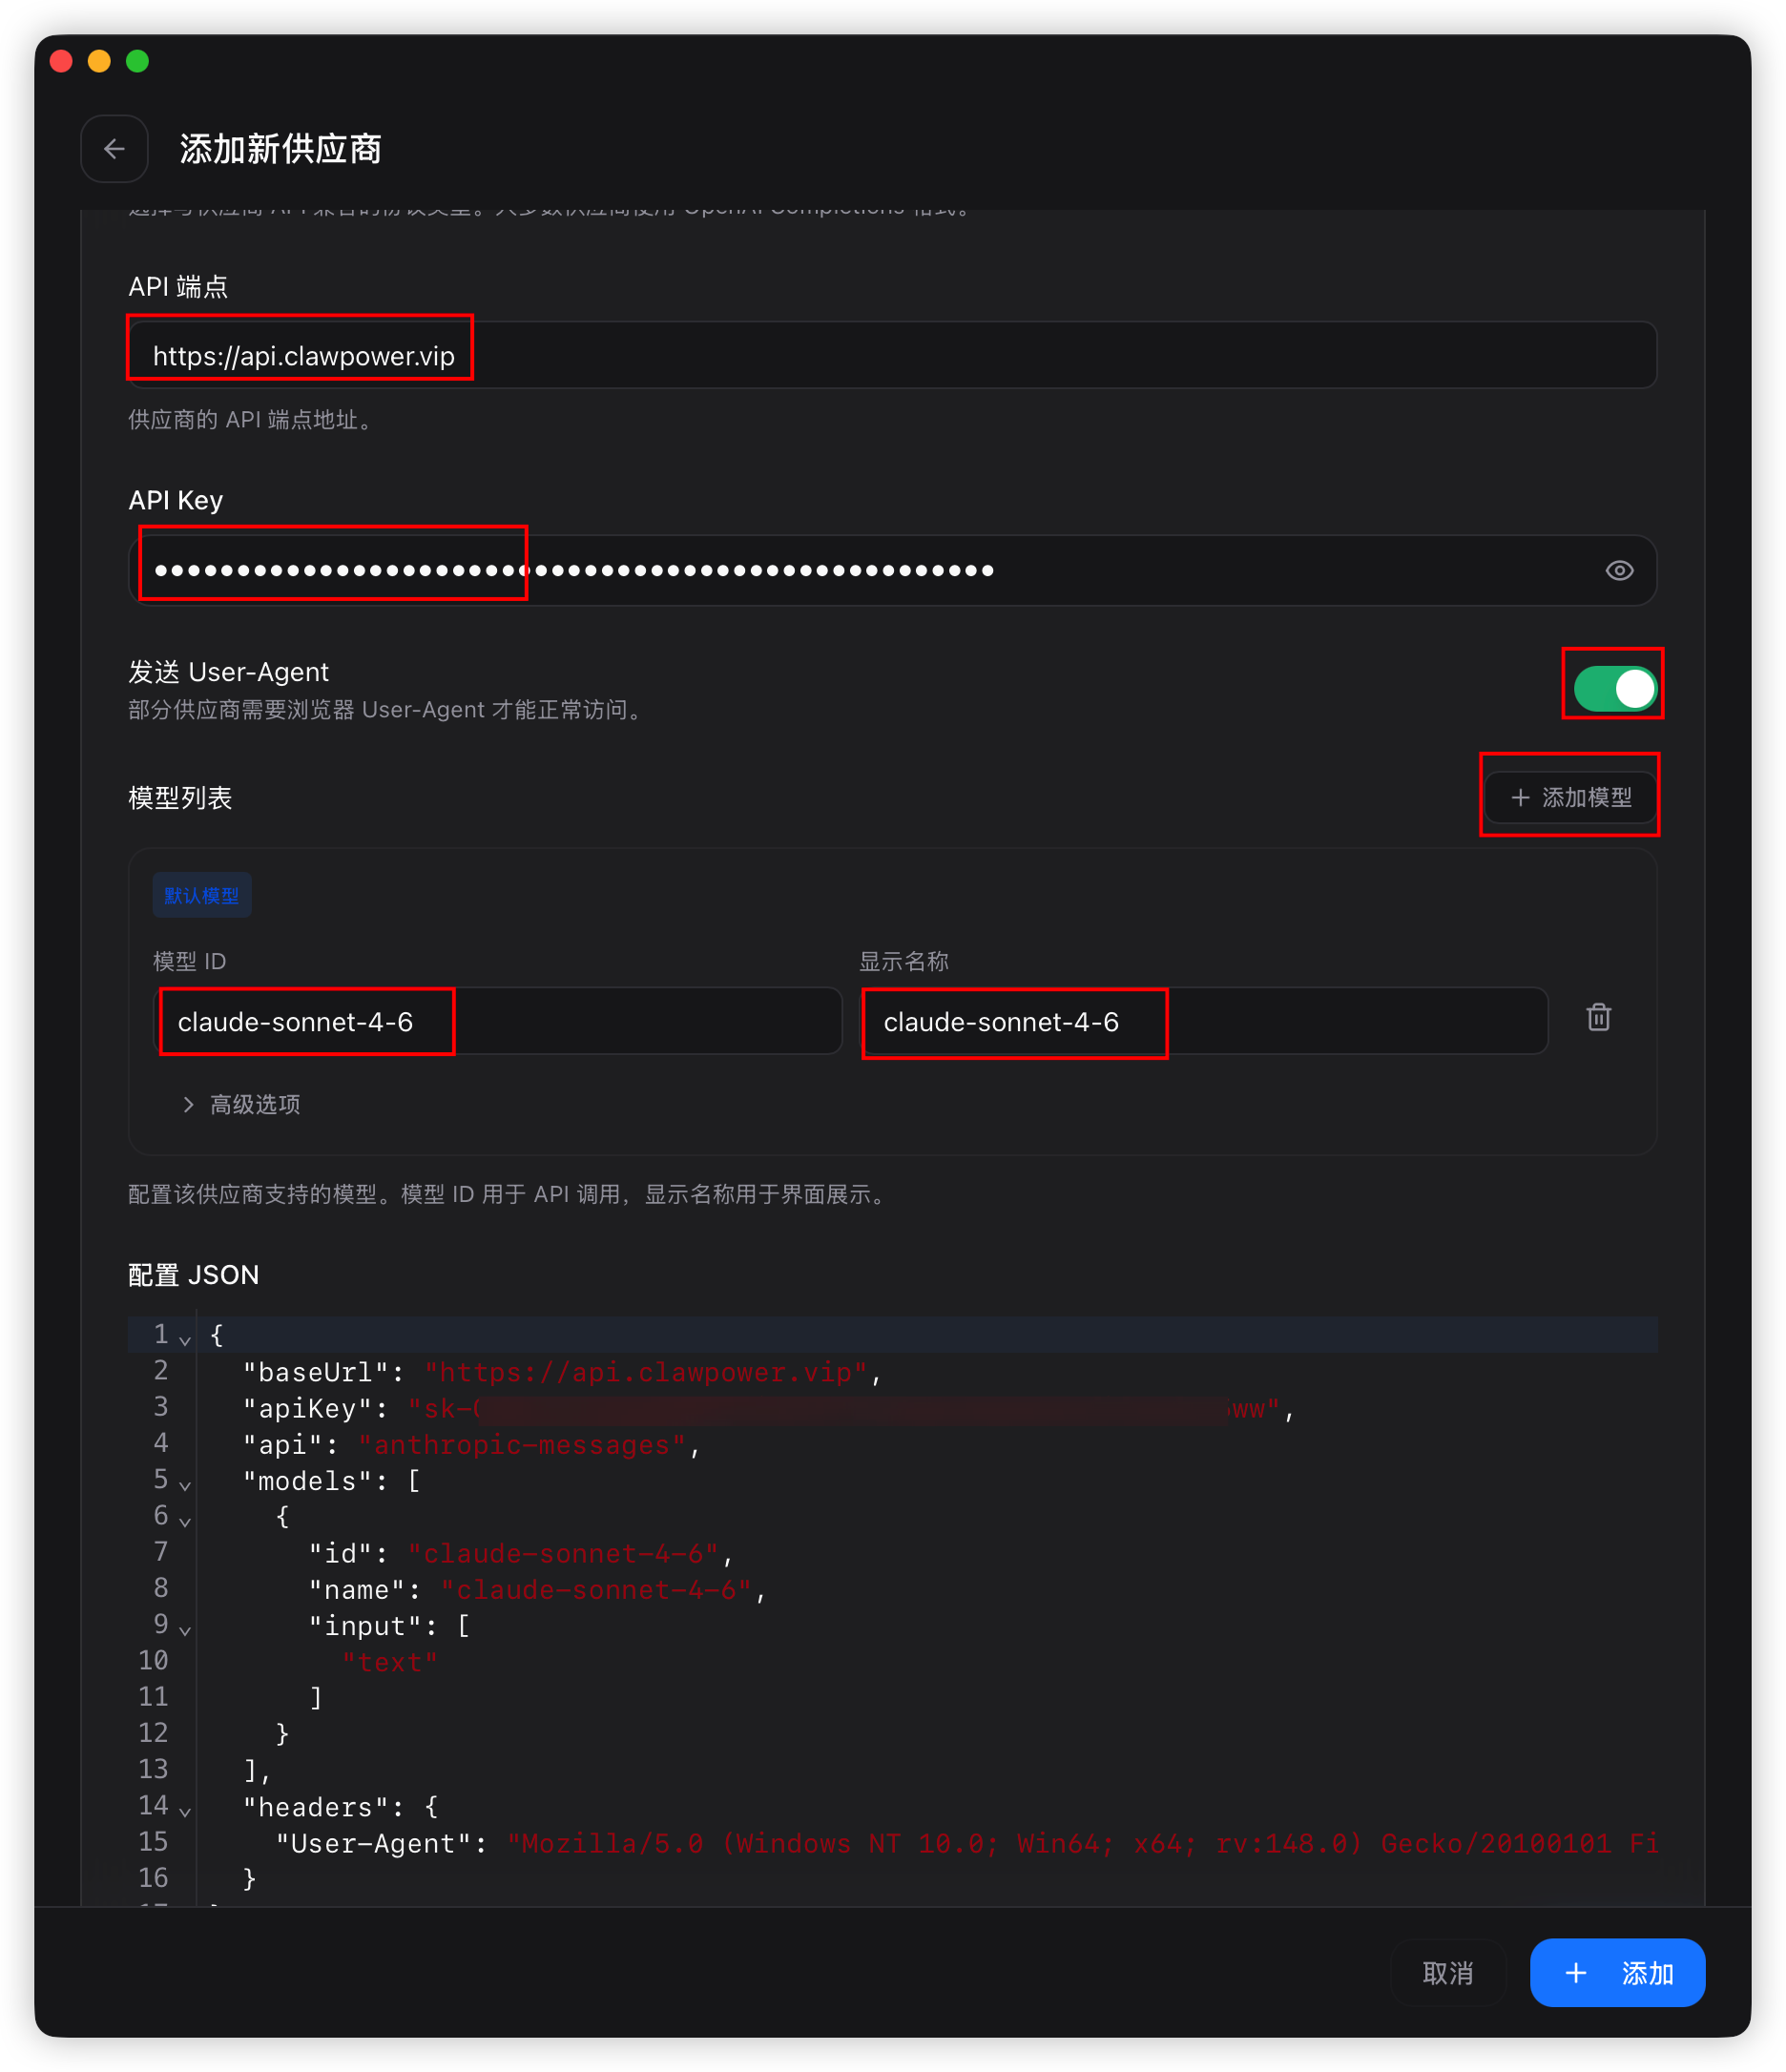Click the 部分供应商需要浏览器 User-Agent description
This screenshot has height=2072, width=1786.
386,709
